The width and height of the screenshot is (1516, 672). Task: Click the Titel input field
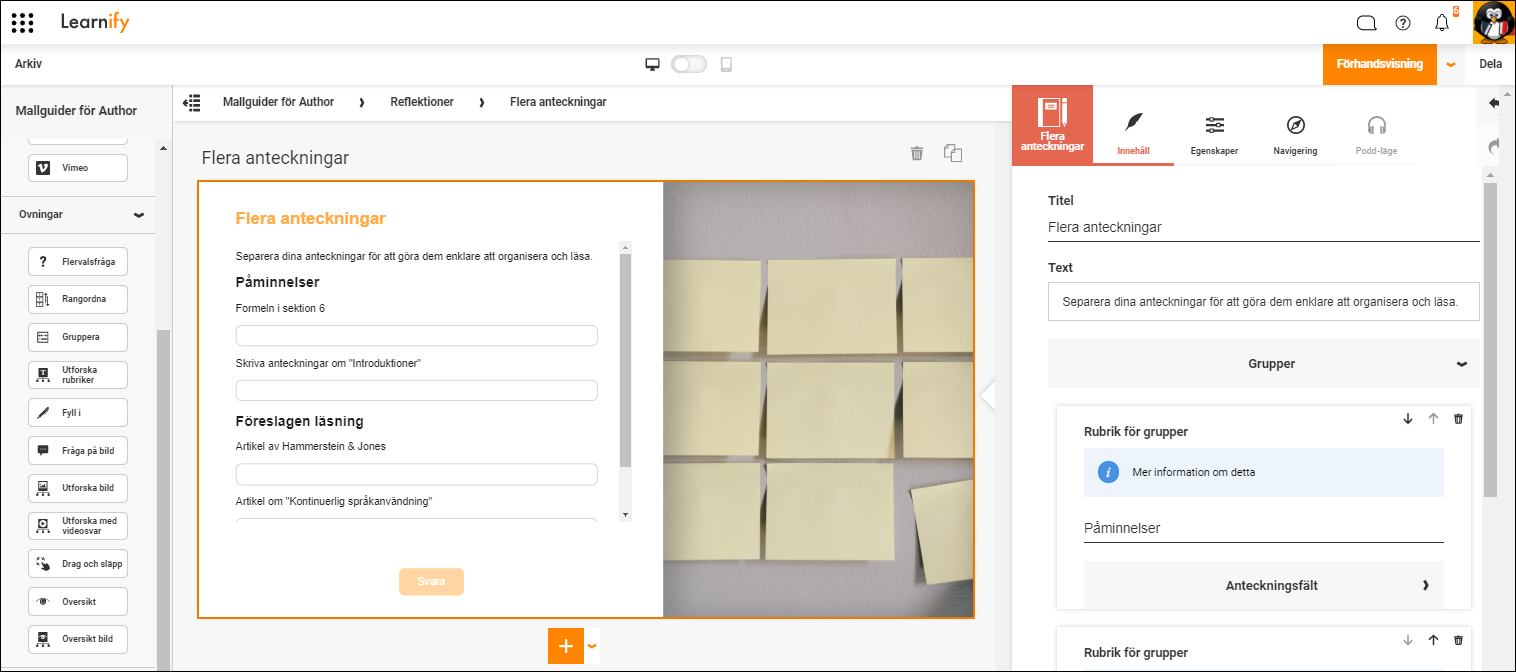pos(1264,227)
